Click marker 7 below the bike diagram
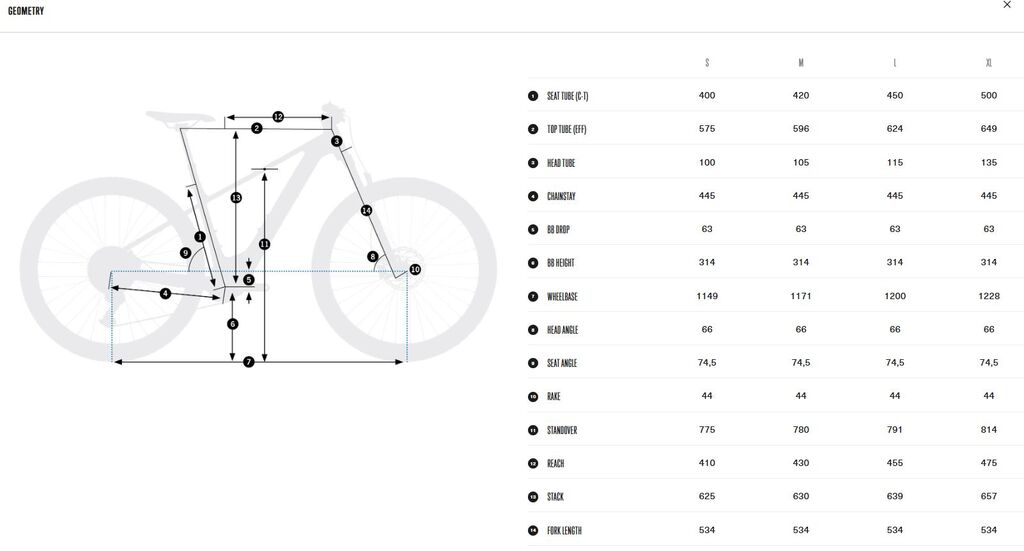Image resolution: width=1024 pixels, height=551 pixels. click(249, 361)
